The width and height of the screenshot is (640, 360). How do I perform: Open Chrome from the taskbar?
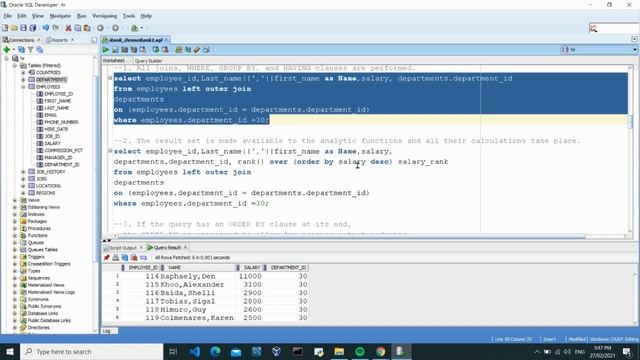point(380,351)
